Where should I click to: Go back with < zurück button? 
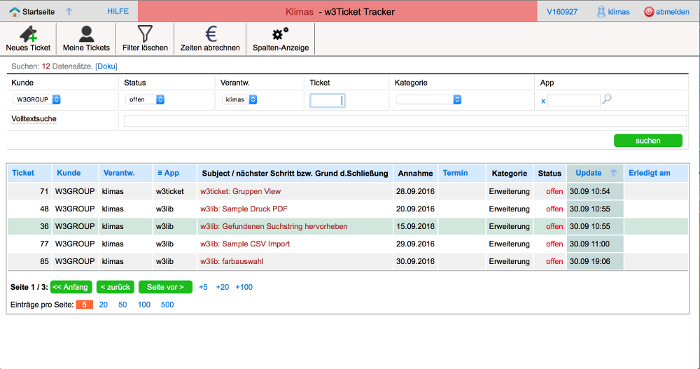point(115,287)
